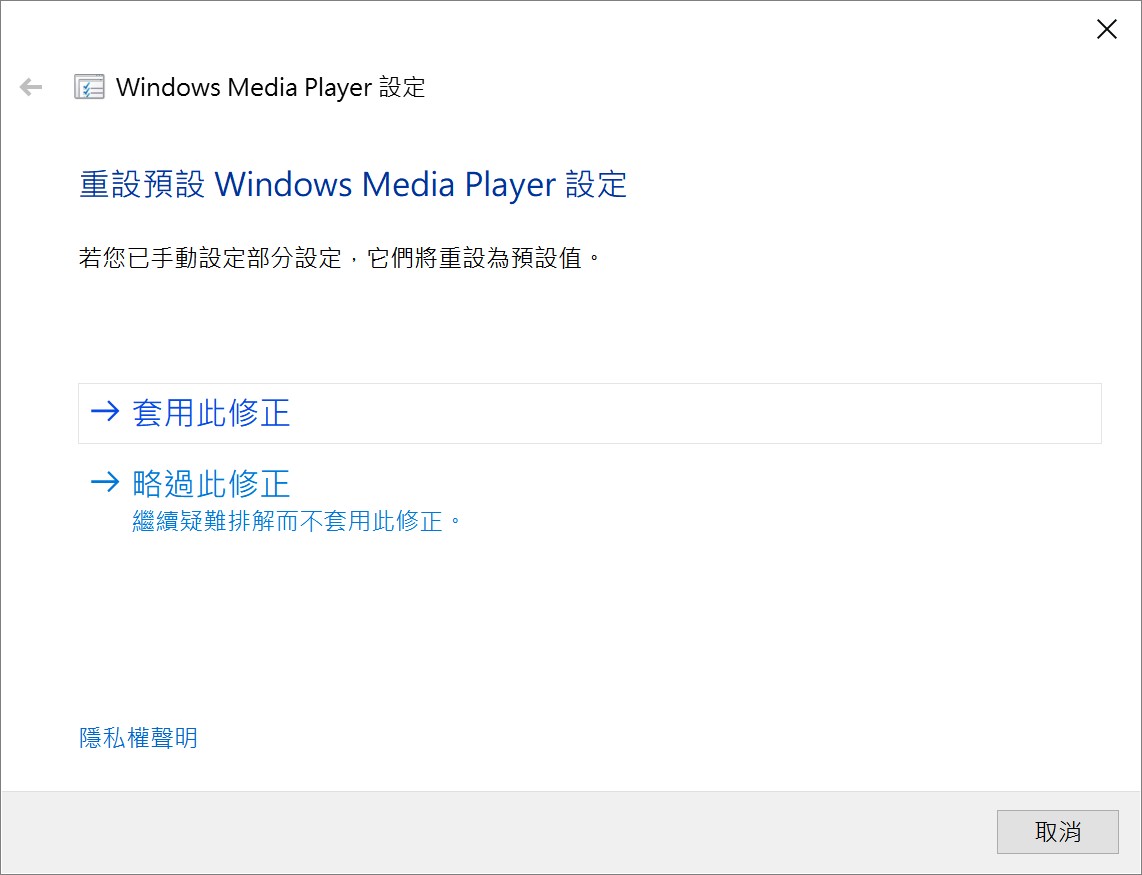Viewport: 1142px width, 875px height.
Task: Click the back arrow icon
Action: [x=31, y=87]
